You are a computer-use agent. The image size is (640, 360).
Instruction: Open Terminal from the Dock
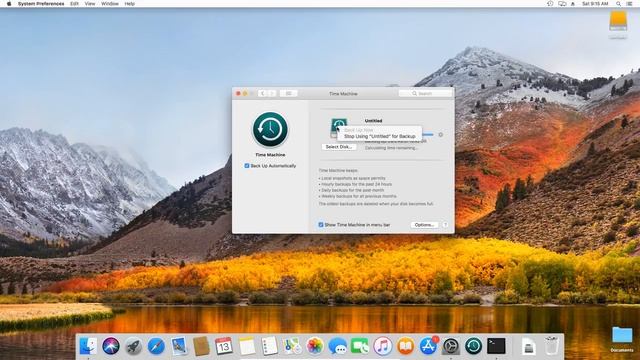[496, 346]
